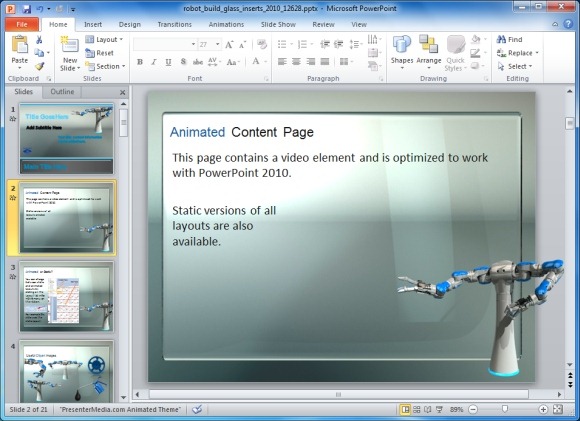Open the Character Spacing dropdown
580x421 pixels.
coord(215,62)
